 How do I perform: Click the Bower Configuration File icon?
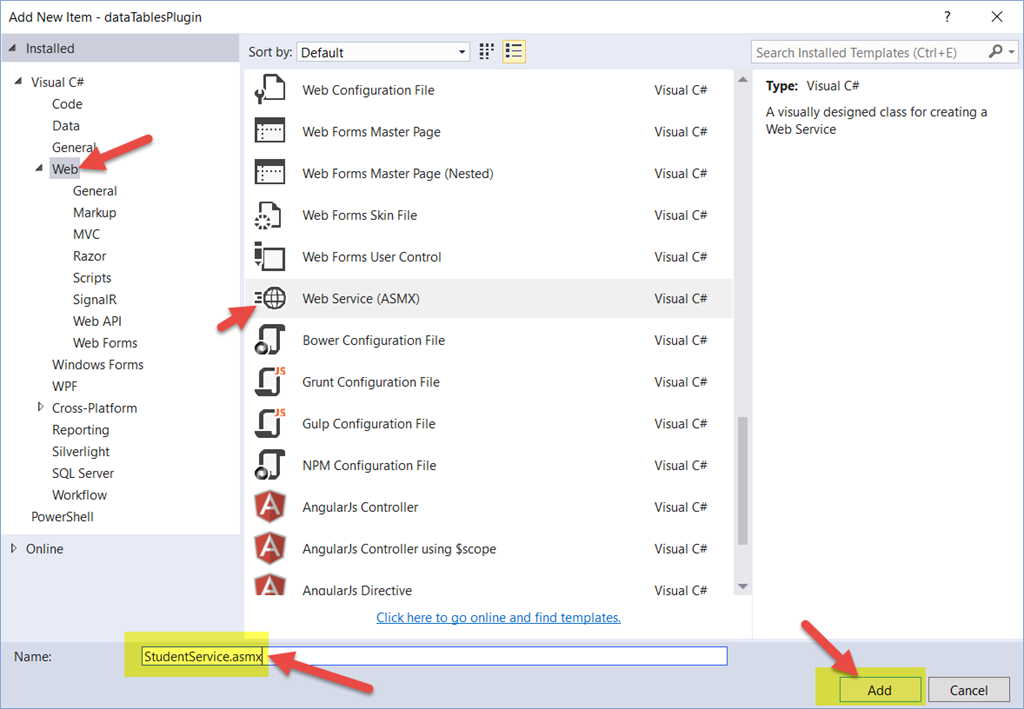pos(270,340)
